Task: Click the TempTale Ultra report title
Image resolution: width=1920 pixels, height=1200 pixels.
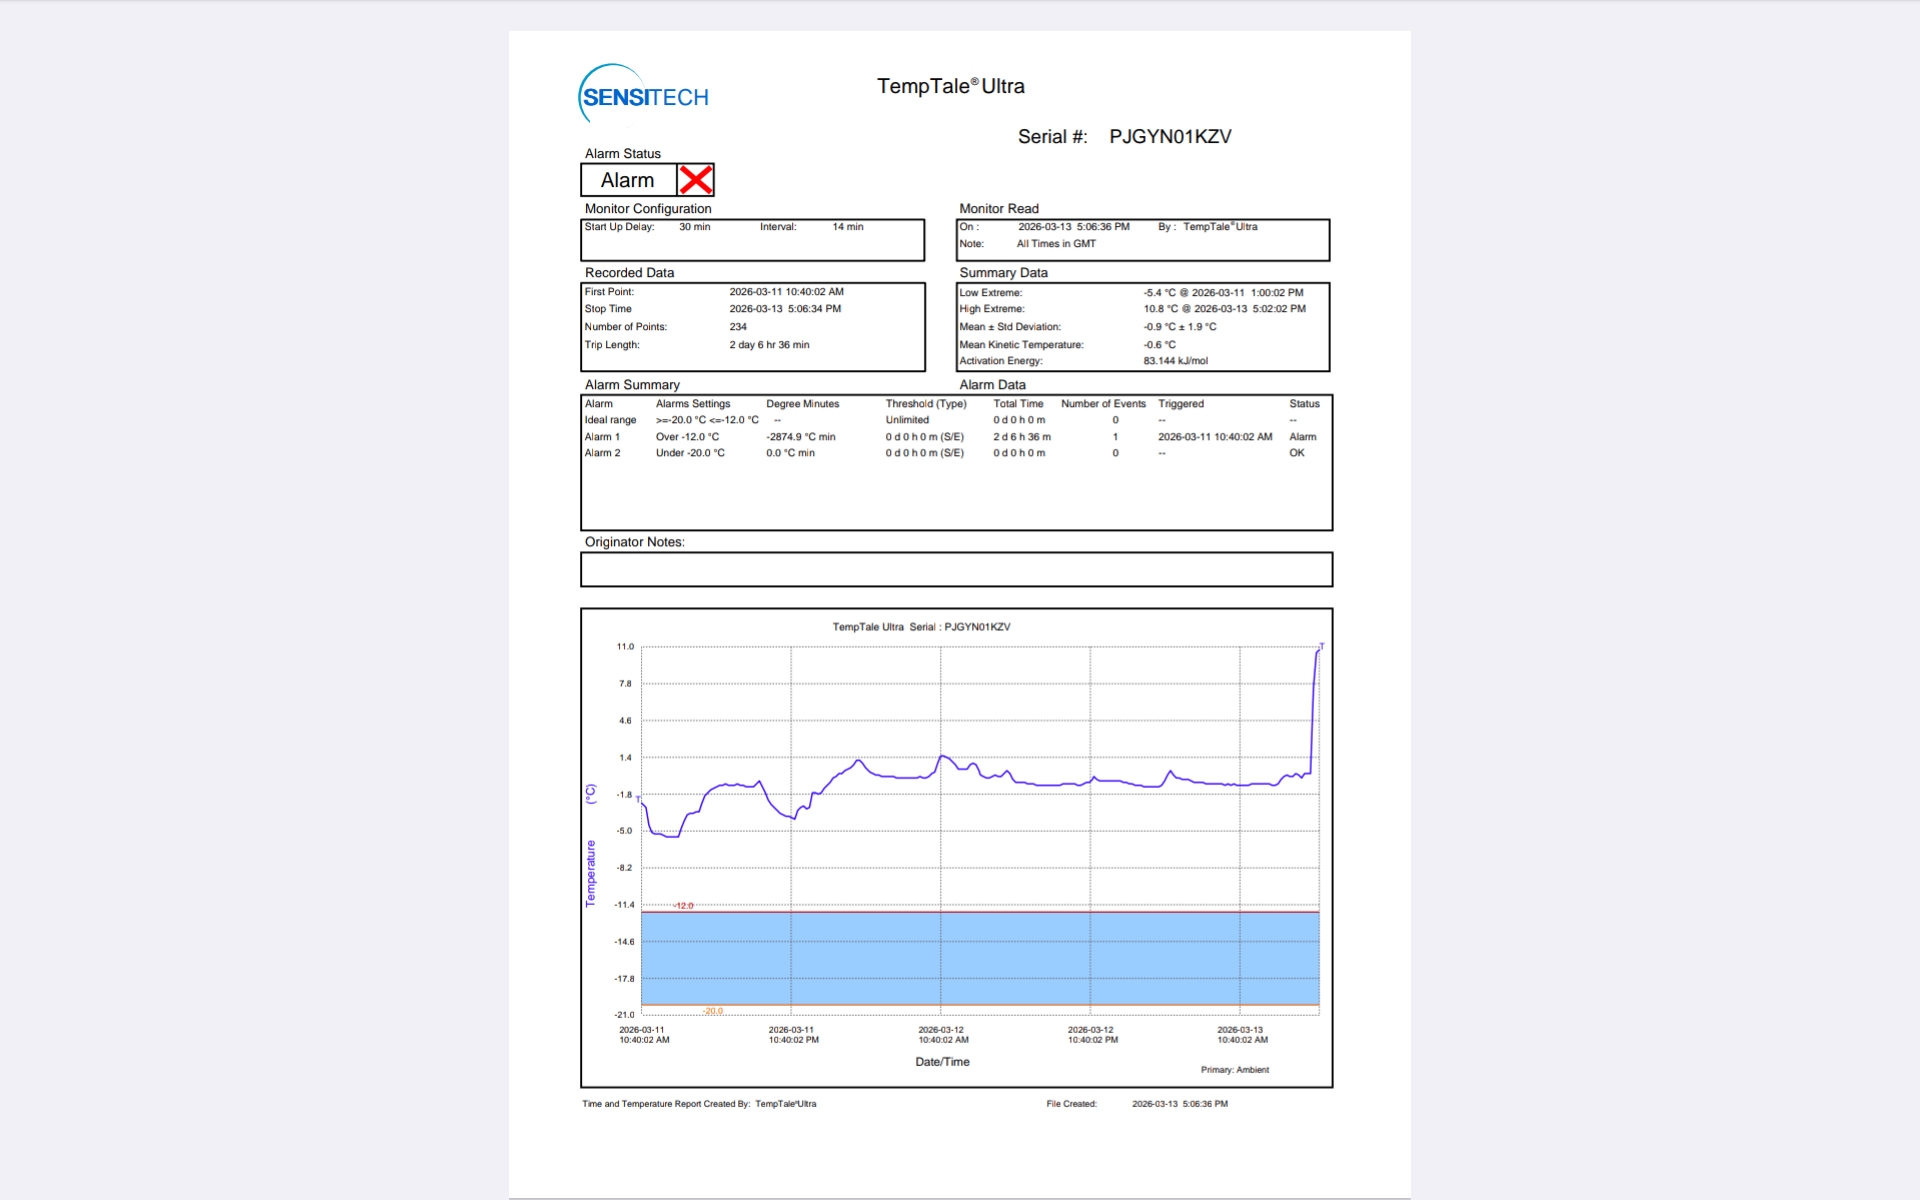Action: coord(950,87)
